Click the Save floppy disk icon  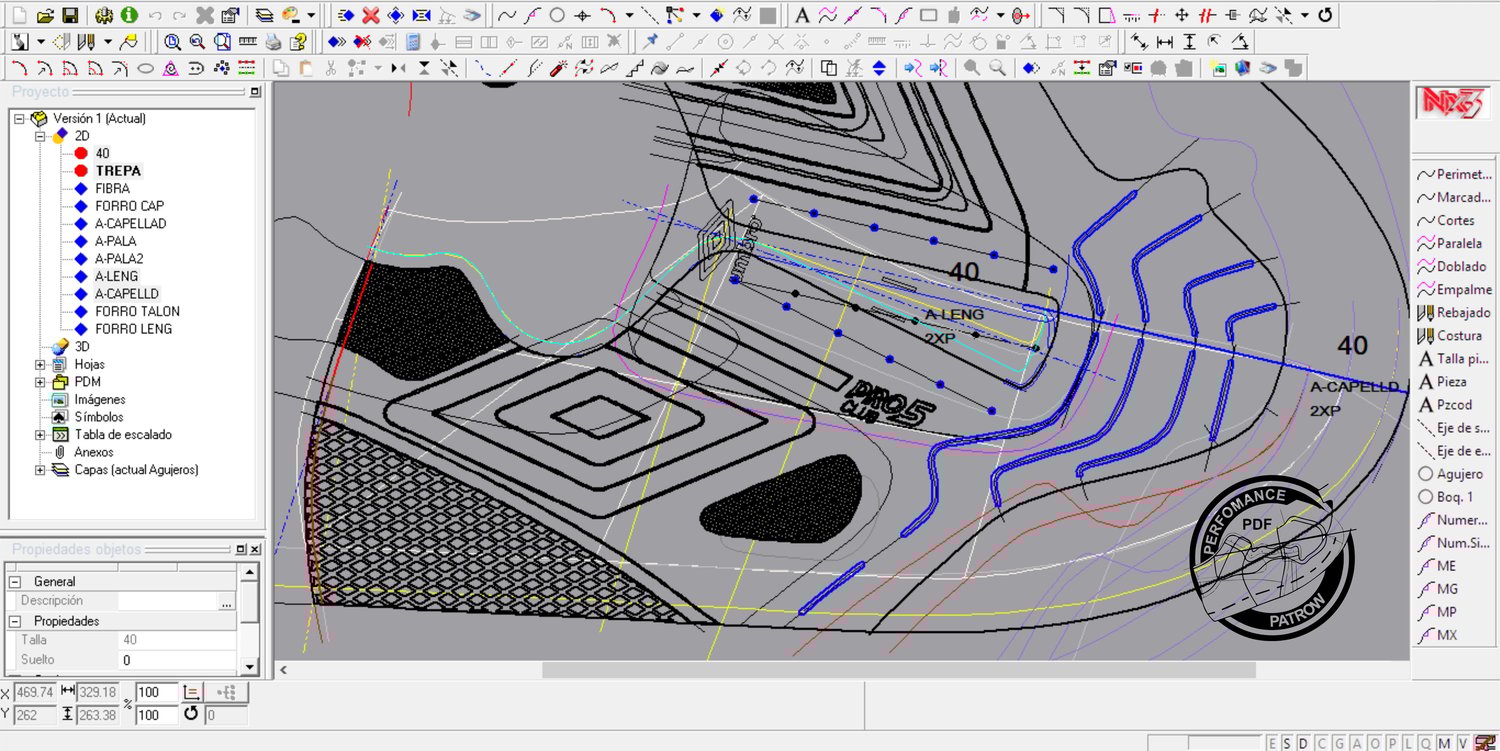[70, 15]
